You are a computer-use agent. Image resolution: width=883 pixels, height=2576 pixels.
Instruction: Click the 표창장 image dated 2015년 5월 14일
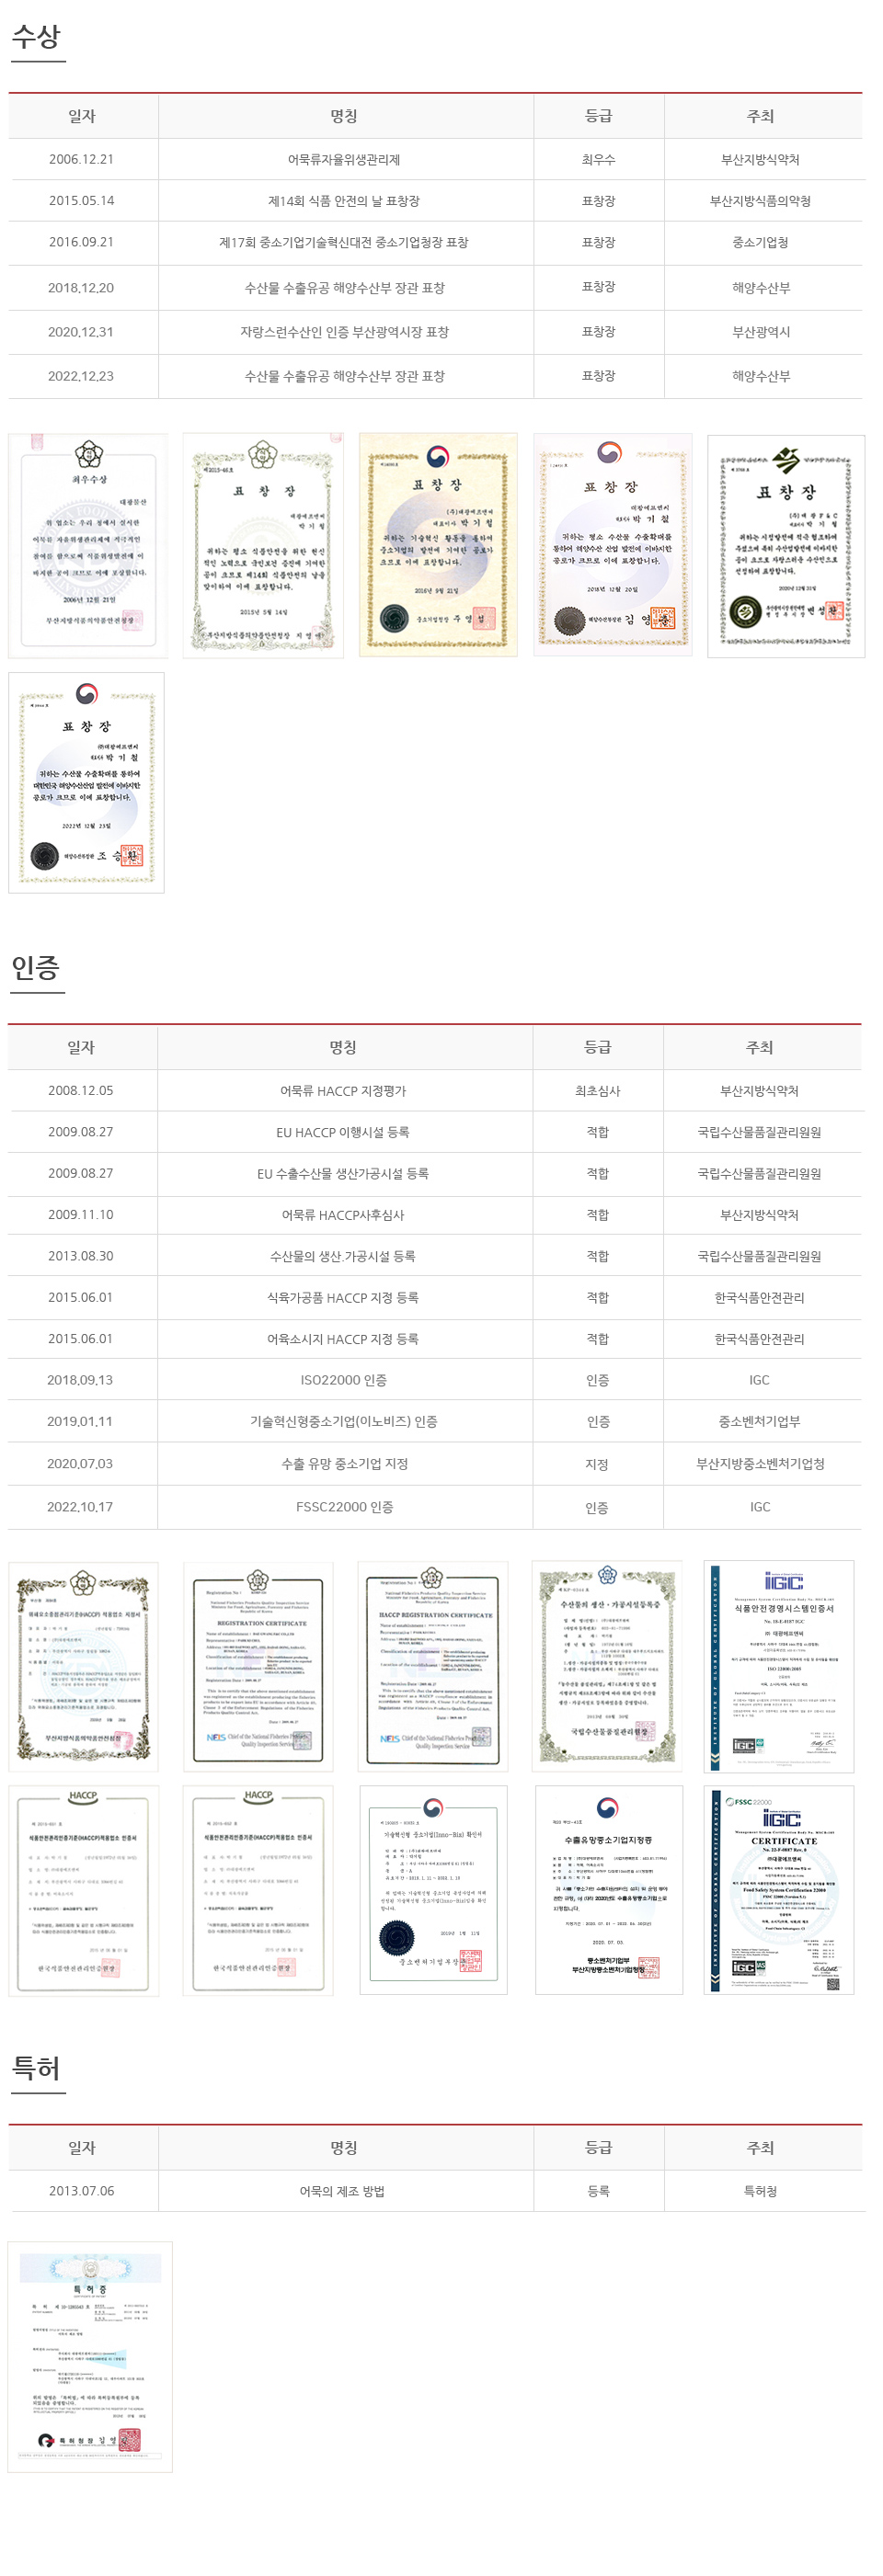pos(263,545)
